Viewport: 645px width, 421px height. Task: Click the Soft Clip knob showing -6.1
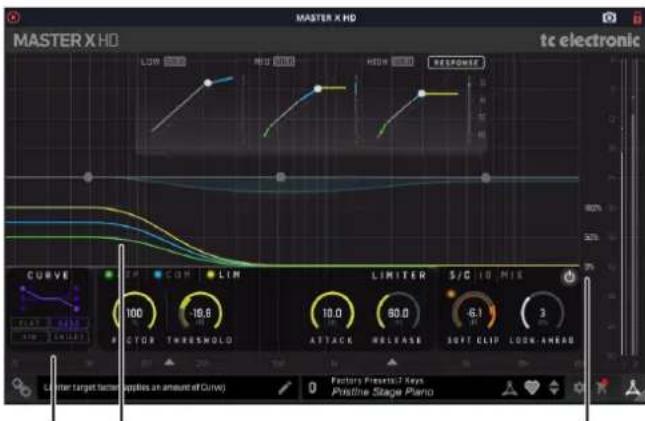[473, 314]
